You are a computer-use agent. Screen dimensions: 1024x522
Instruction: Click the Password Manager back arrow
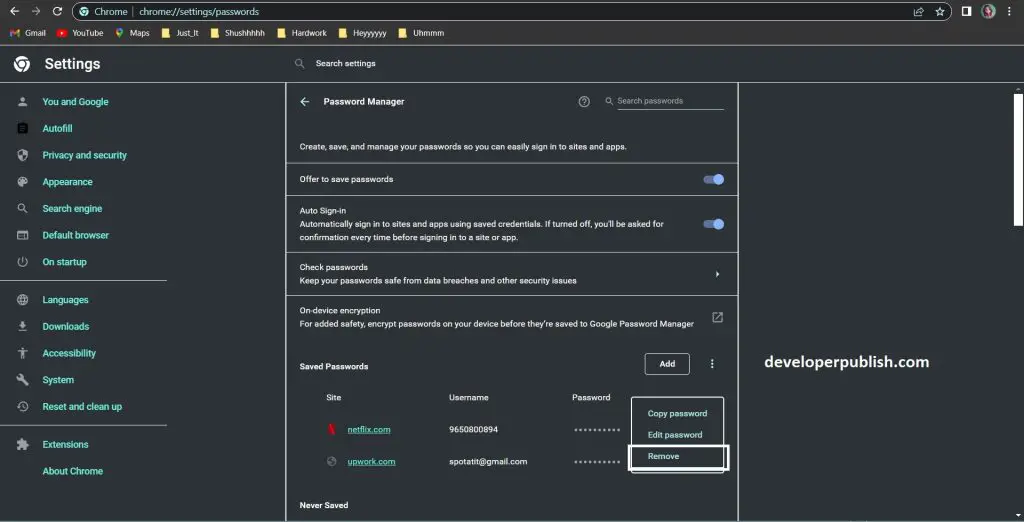(304, 101)
